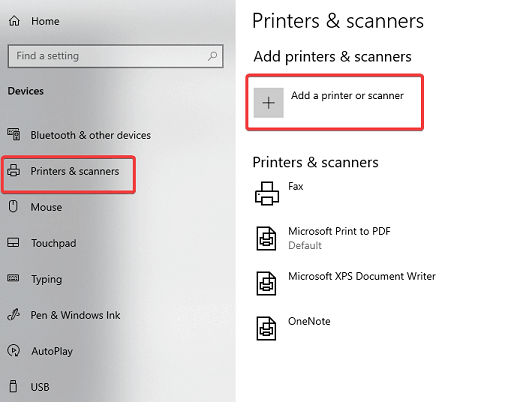Click the search magnifier icon

click(x=212, y=56)
